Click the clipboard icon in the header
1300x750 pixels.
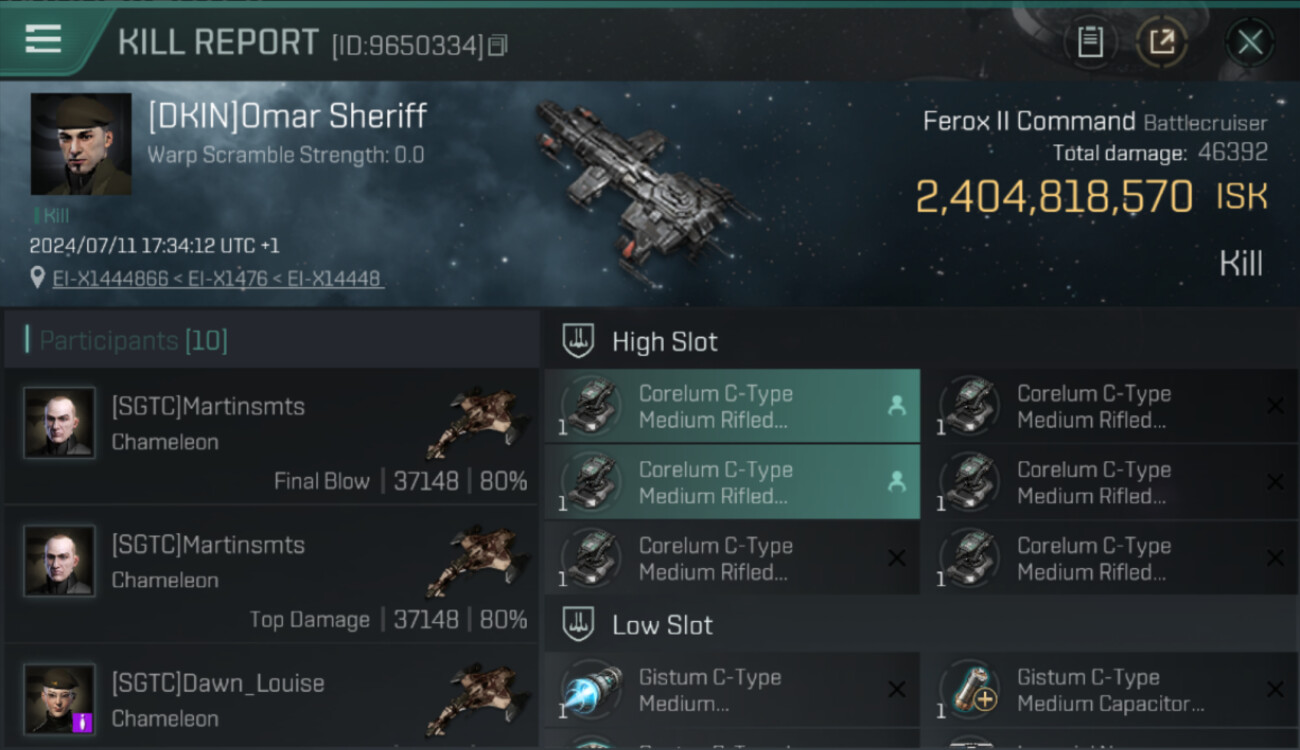(x=1090, y=42)
